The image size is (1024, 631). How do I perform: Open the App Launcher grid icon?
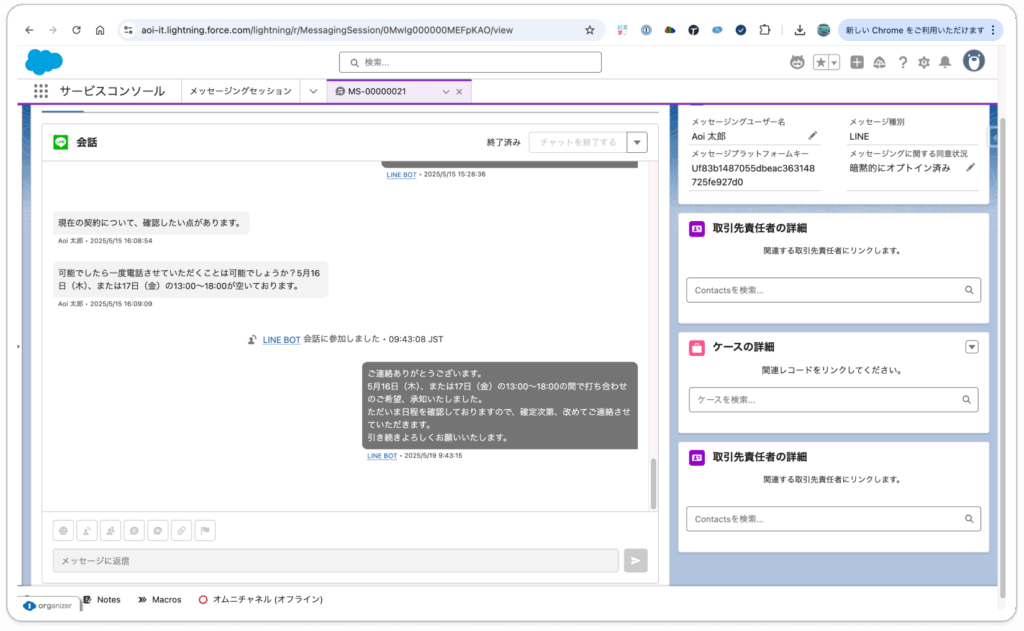coord(41,91)
